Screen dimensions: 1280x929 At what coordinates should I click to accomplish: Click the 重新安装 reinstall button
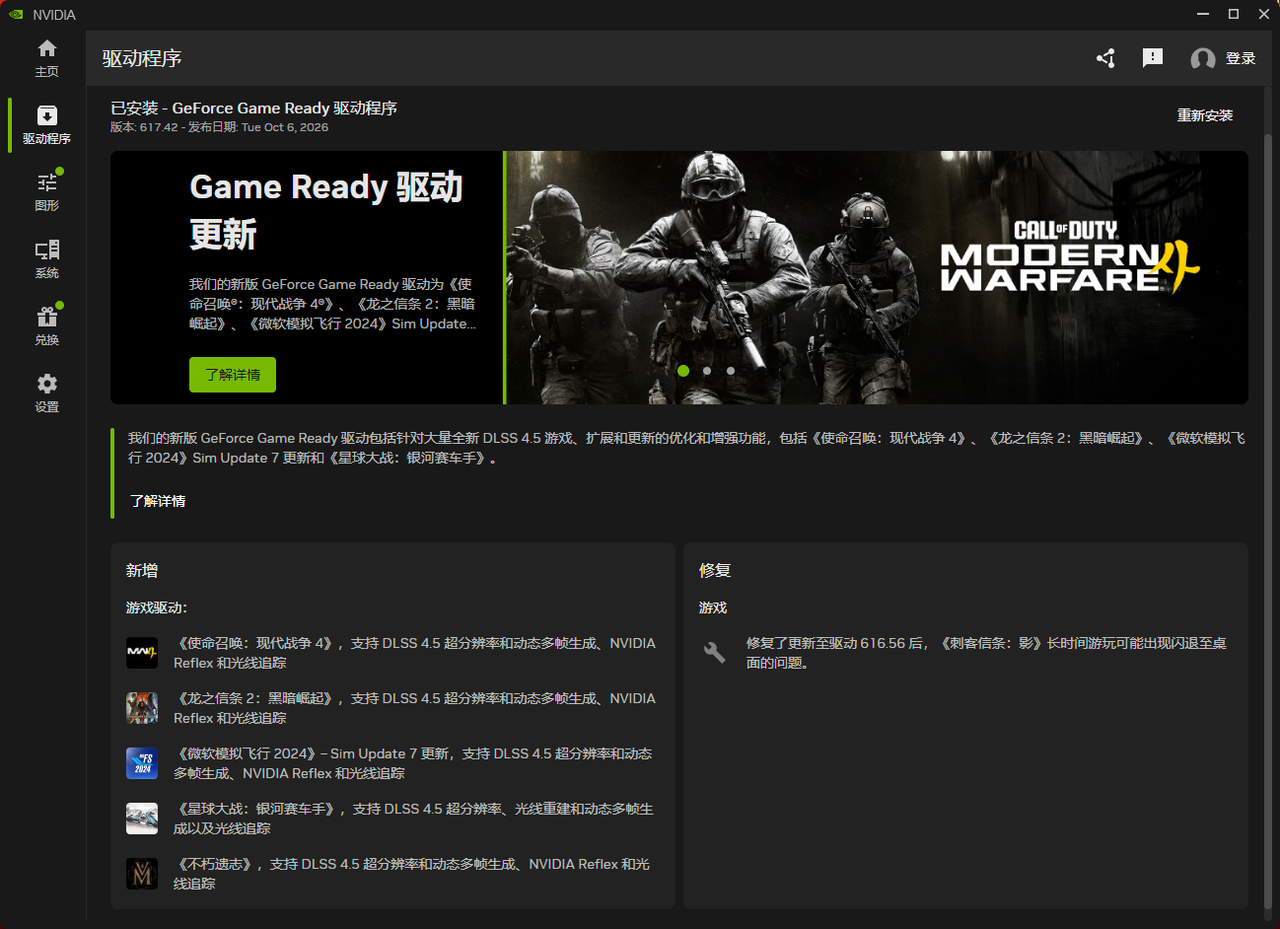[x=1205, y=115]
